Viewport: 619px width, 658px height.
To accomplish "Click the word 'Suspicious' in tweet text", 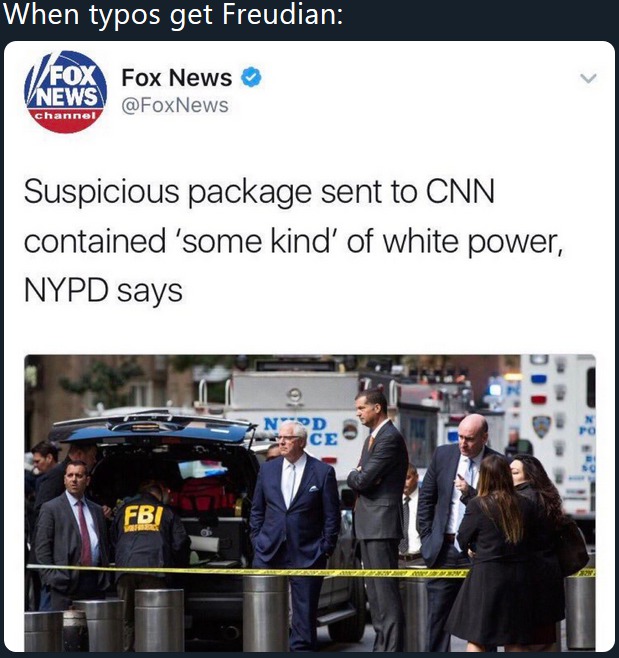I will point(102,192).
